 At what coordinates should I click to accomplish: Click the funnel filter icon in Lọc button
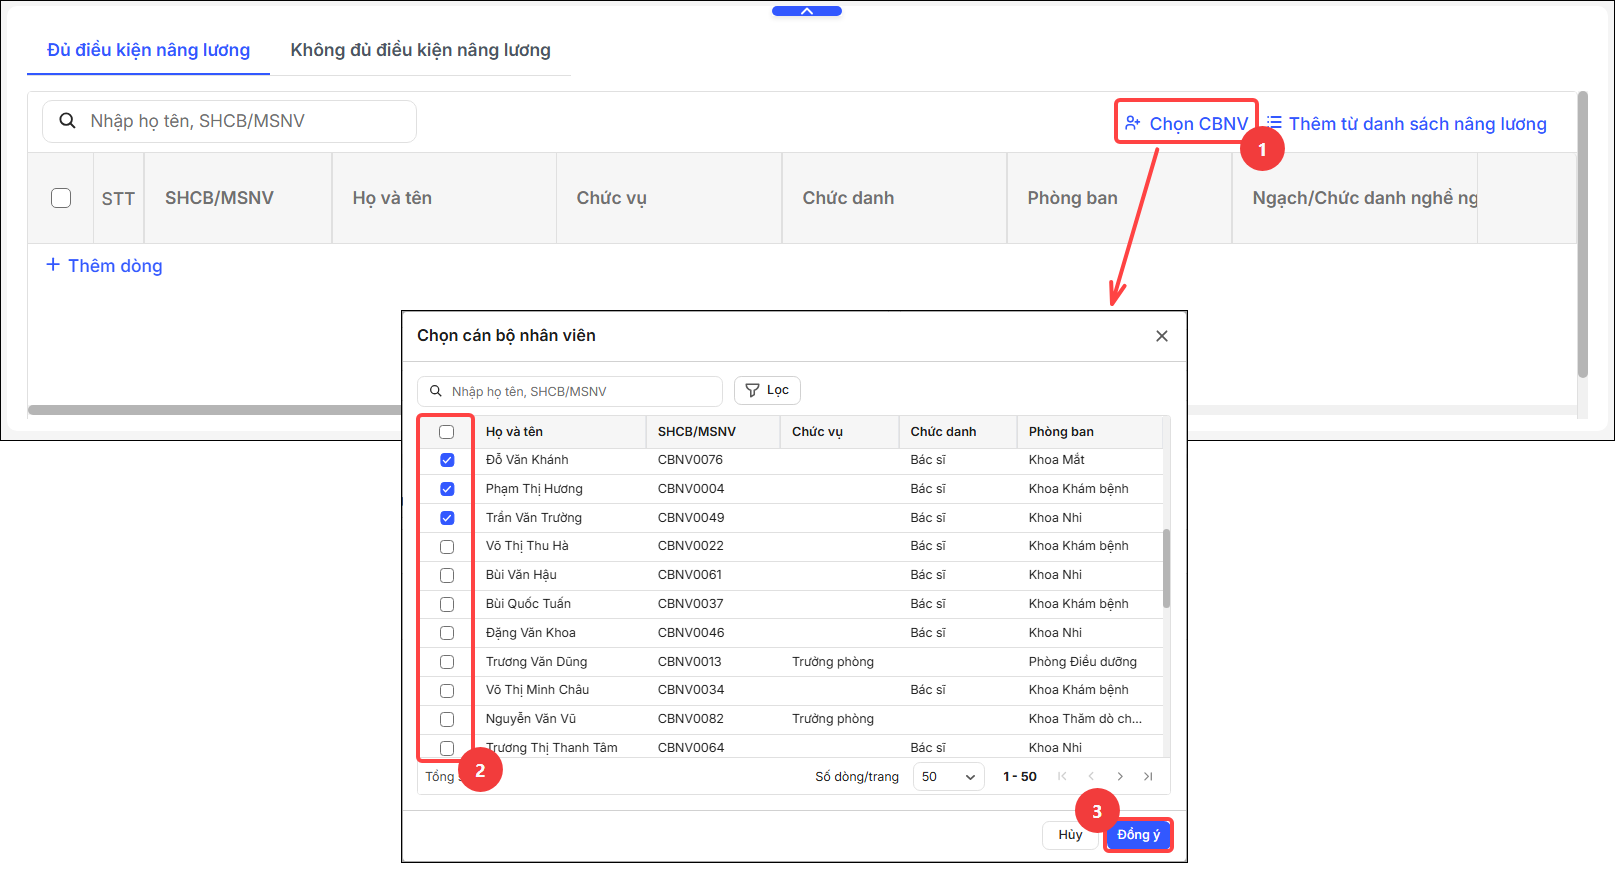tap(752, 390)
